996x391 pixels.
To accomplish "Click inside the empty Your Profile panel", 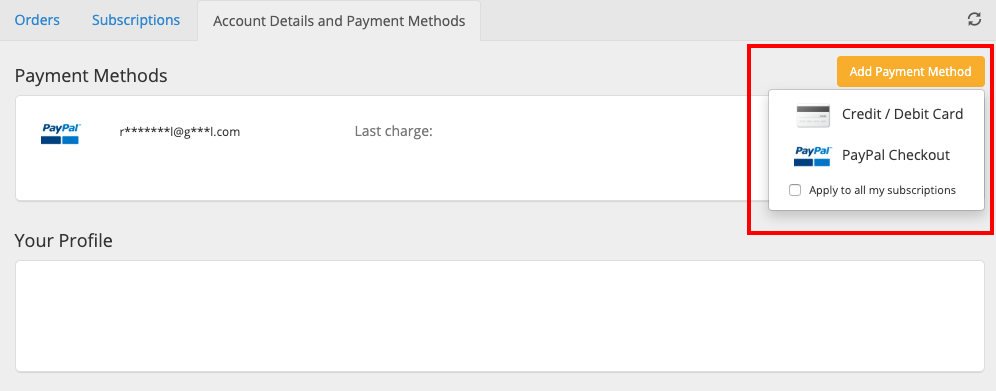I will 500,316.
